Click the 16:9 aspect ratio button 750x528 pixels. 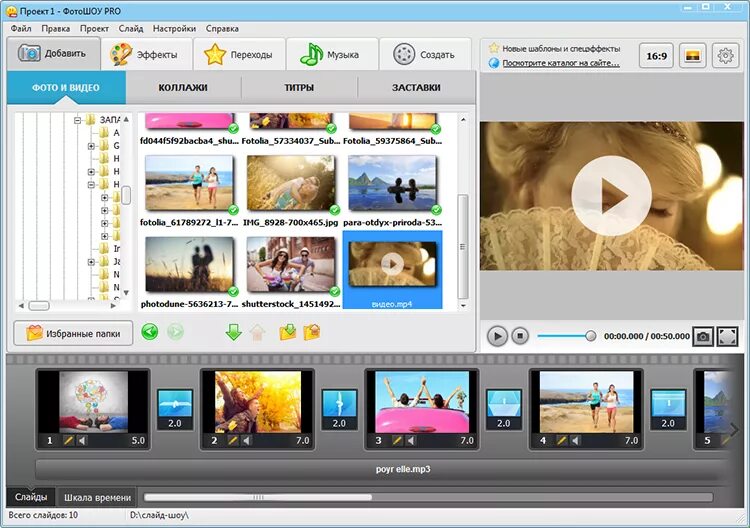tap(656, 56)
